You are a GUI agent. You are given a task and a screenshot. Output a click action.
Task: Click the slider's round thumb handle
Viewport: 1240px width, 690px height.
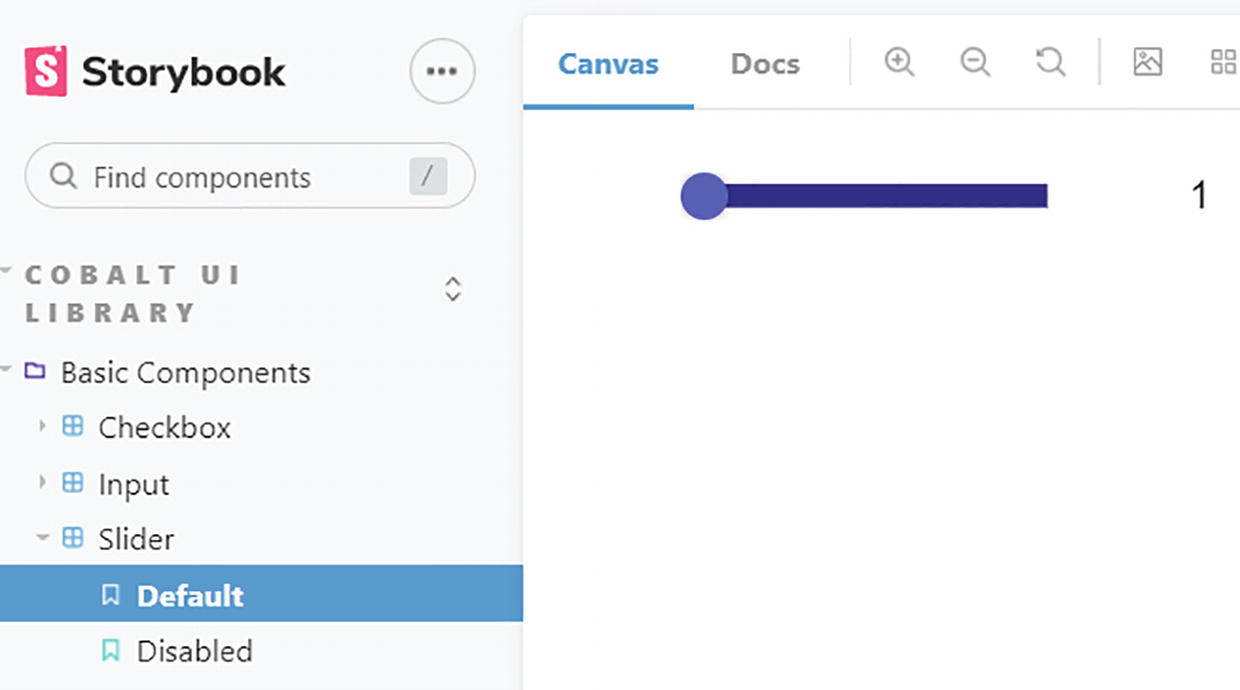pyautogui.click(x=704, y=196)
